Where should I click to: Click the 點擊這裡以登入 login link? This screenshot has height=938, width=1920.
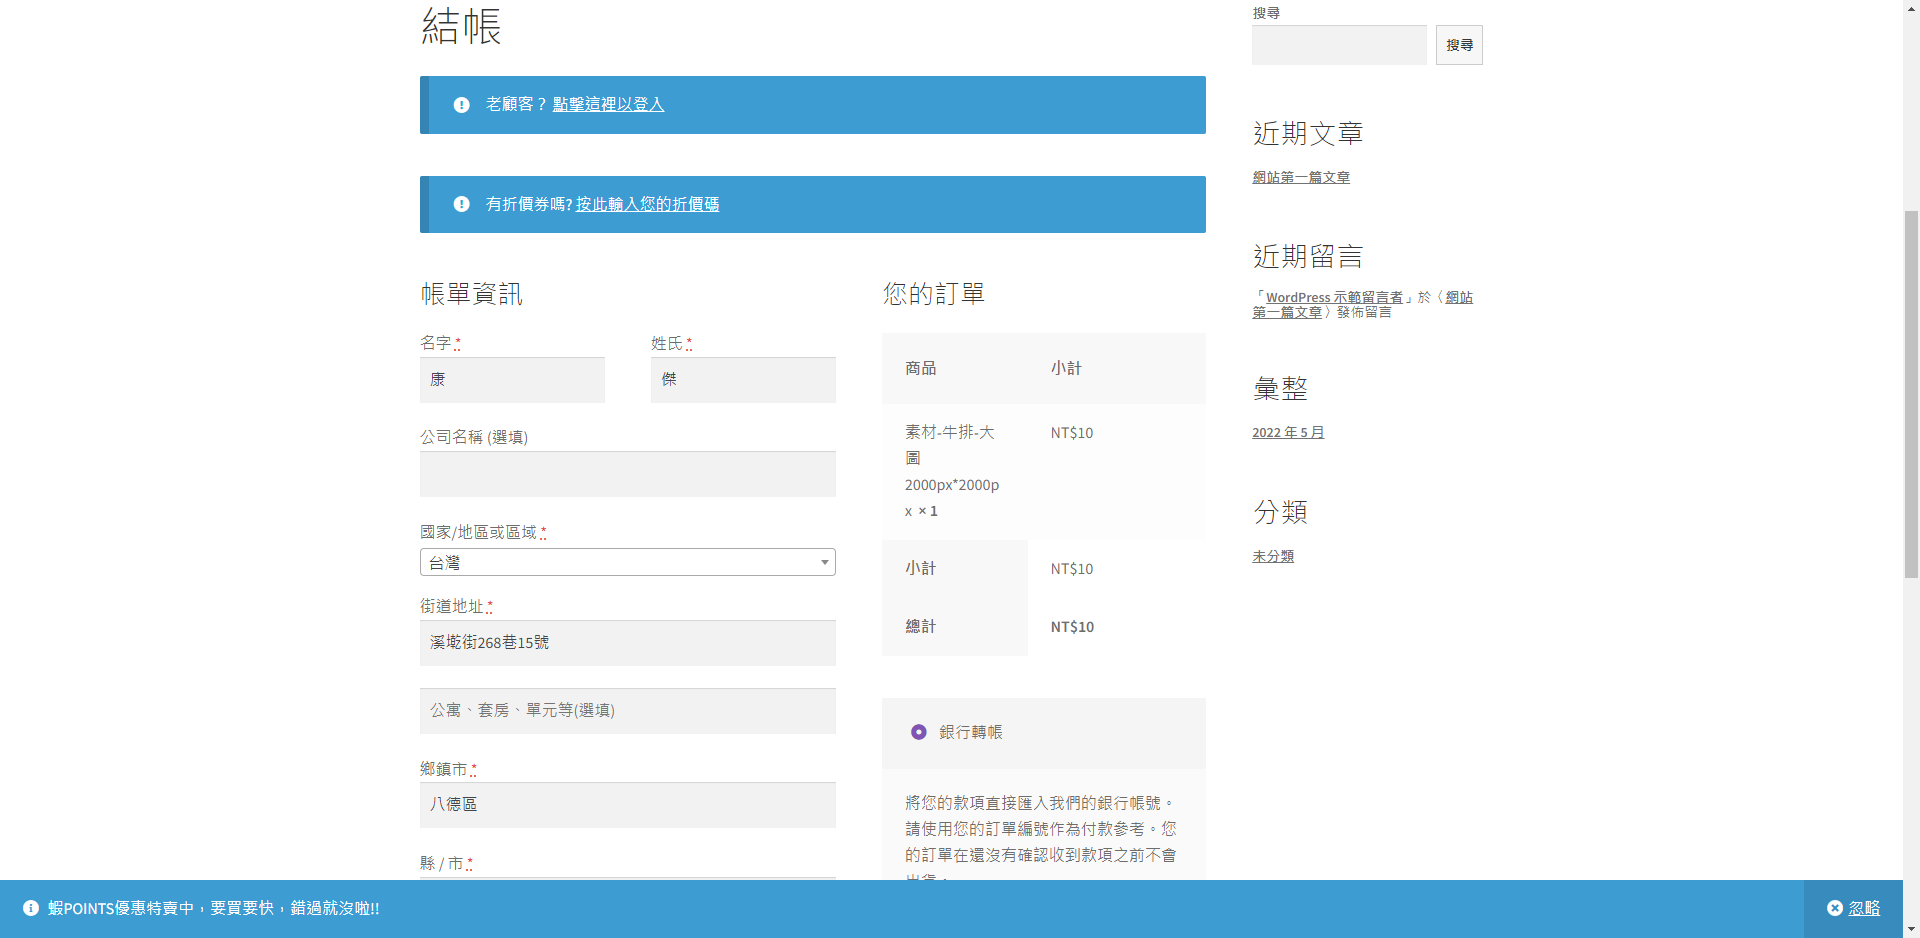click(x=608, y=104)
